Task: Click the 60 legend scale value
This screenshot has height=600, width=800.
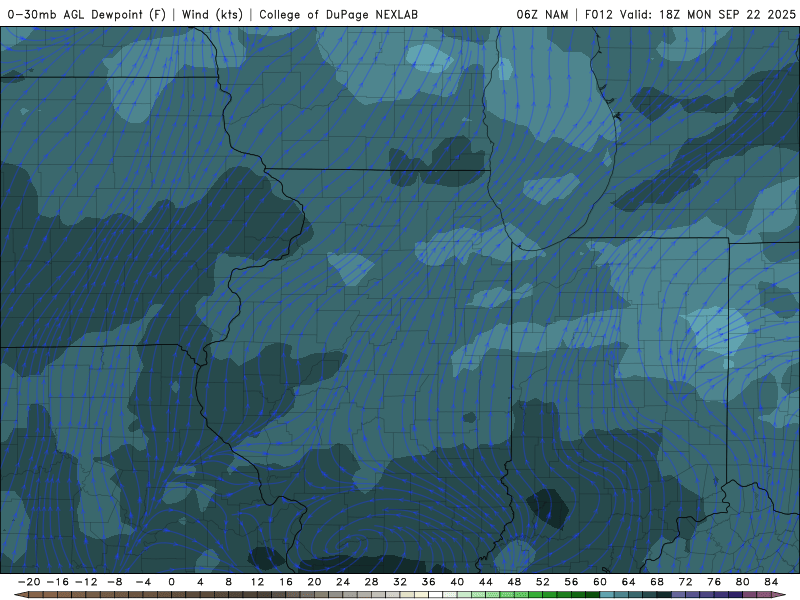Action: coord(600,582)
